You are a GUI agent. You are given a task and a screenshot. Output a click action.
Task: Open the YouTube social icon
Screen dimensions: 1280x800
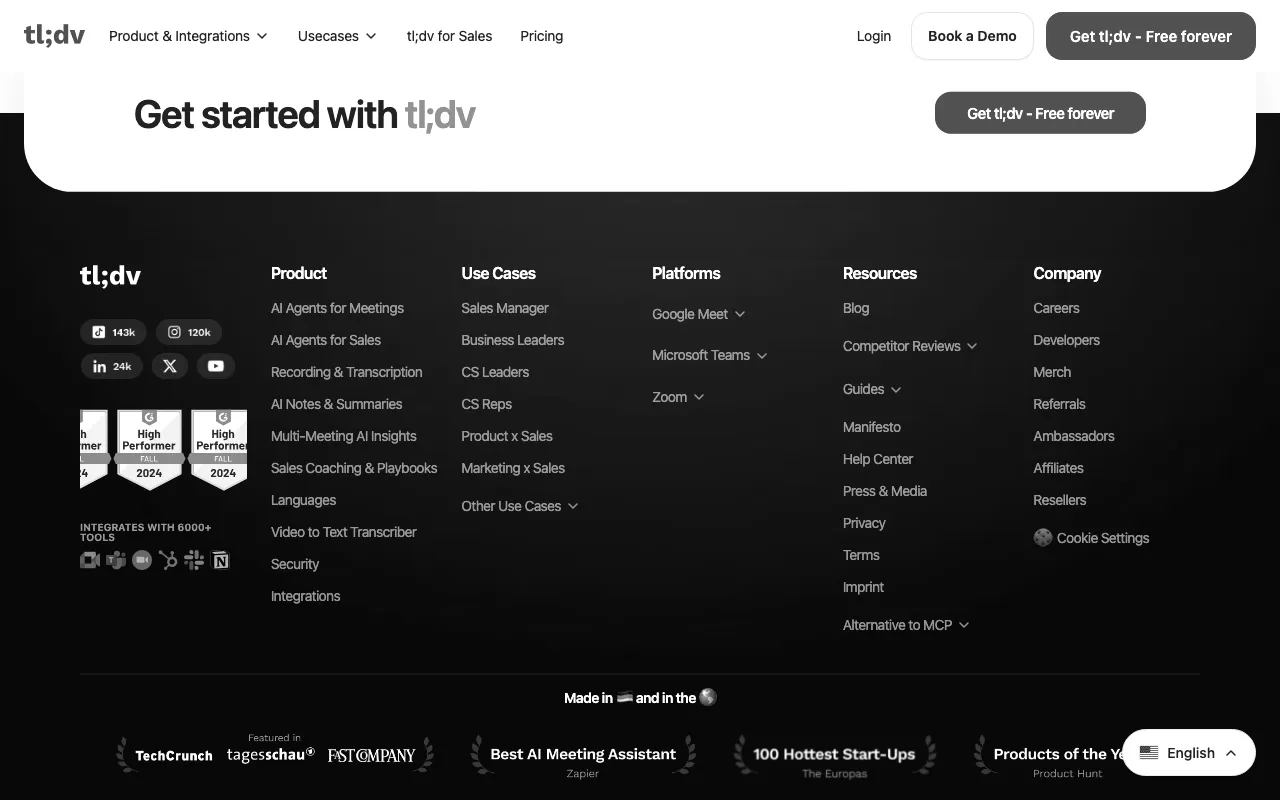point(216,366)
